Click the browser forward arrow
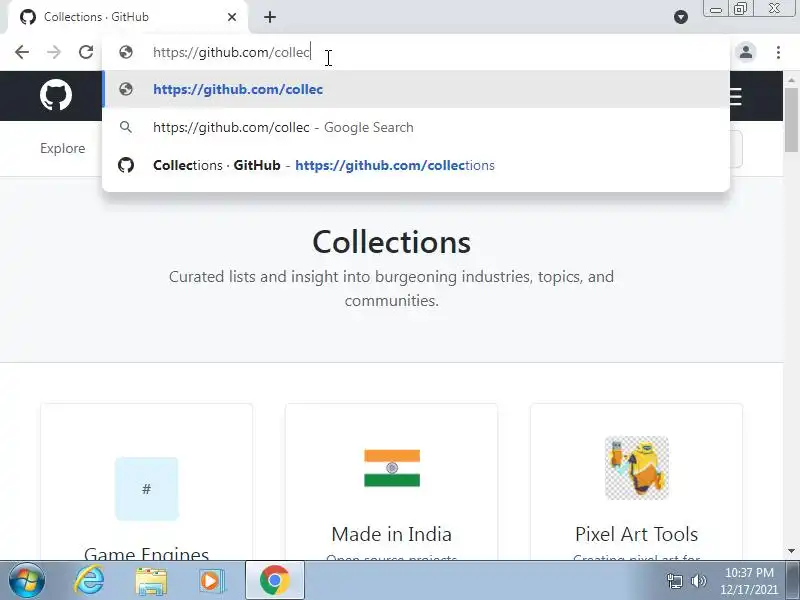Screen dimensions: 800x600 pyautogui.click(x=54, y=52)
